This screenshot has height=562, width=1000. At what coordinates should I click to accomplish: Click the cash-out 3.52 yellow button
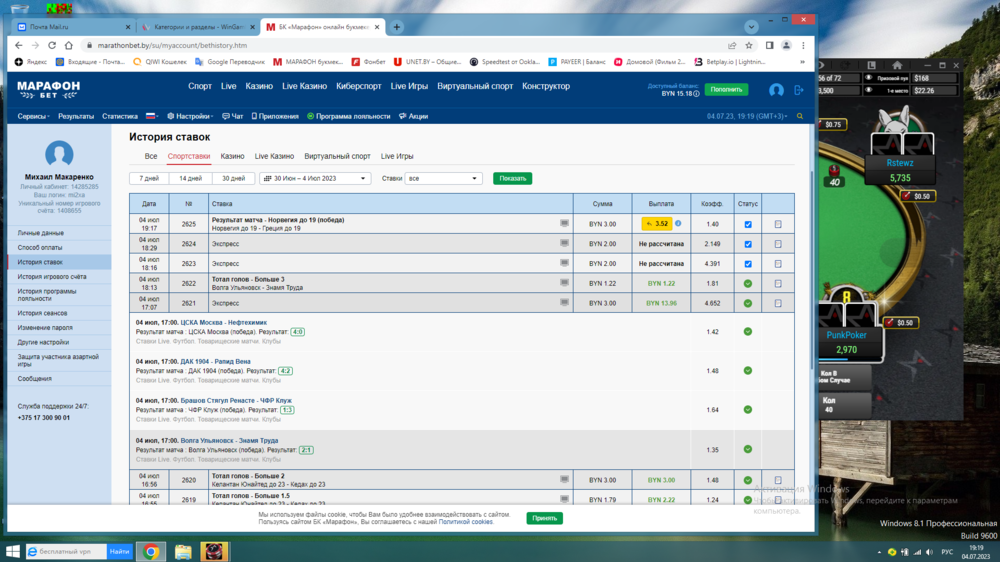coord(656,224)
